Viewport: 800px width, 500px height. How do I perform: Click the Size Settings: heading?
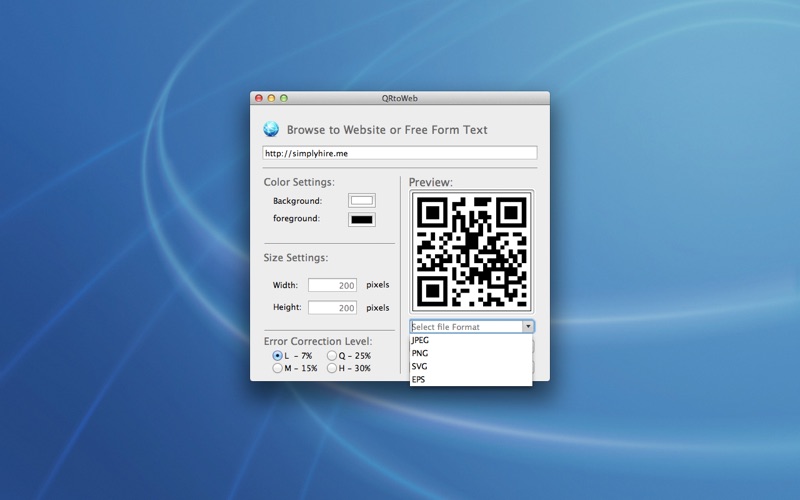pyautogui.click(x=296, y=258)
